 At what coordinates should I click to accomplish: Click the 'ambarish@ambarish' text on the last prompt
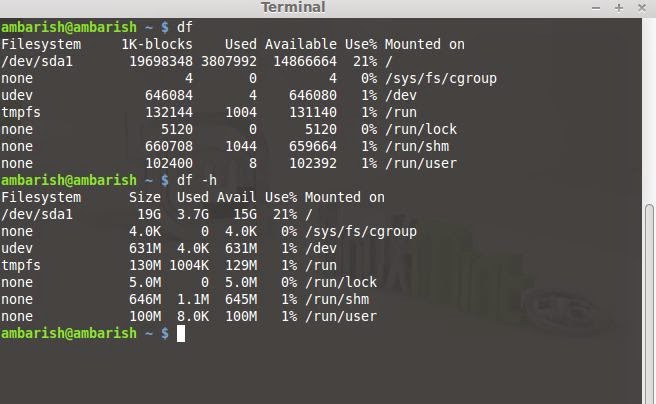[x=69, y=334]
